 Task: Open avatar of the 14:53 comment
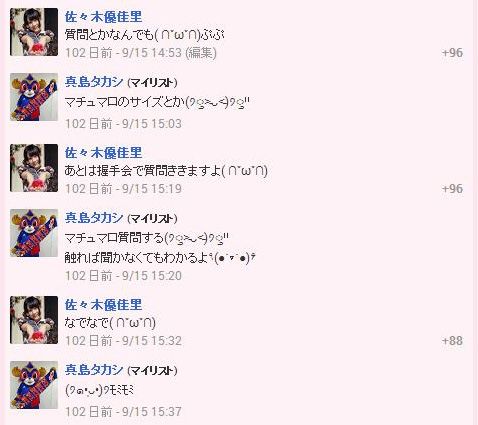click(x=34, y=32)
